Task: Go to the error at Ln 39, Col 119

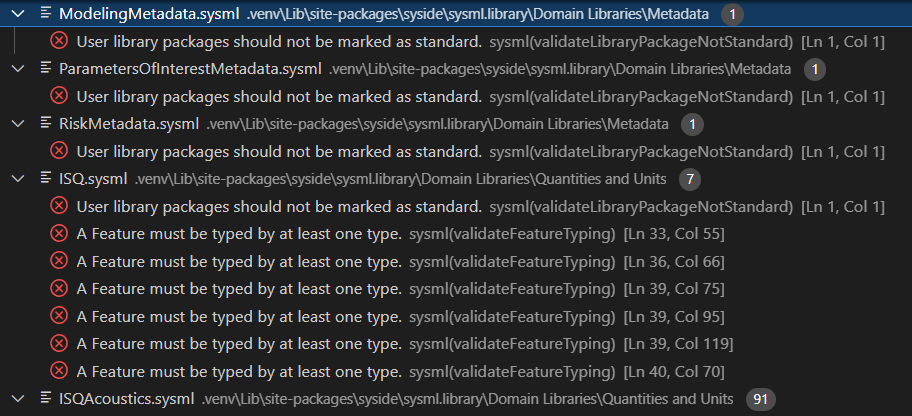Action: 239,344
